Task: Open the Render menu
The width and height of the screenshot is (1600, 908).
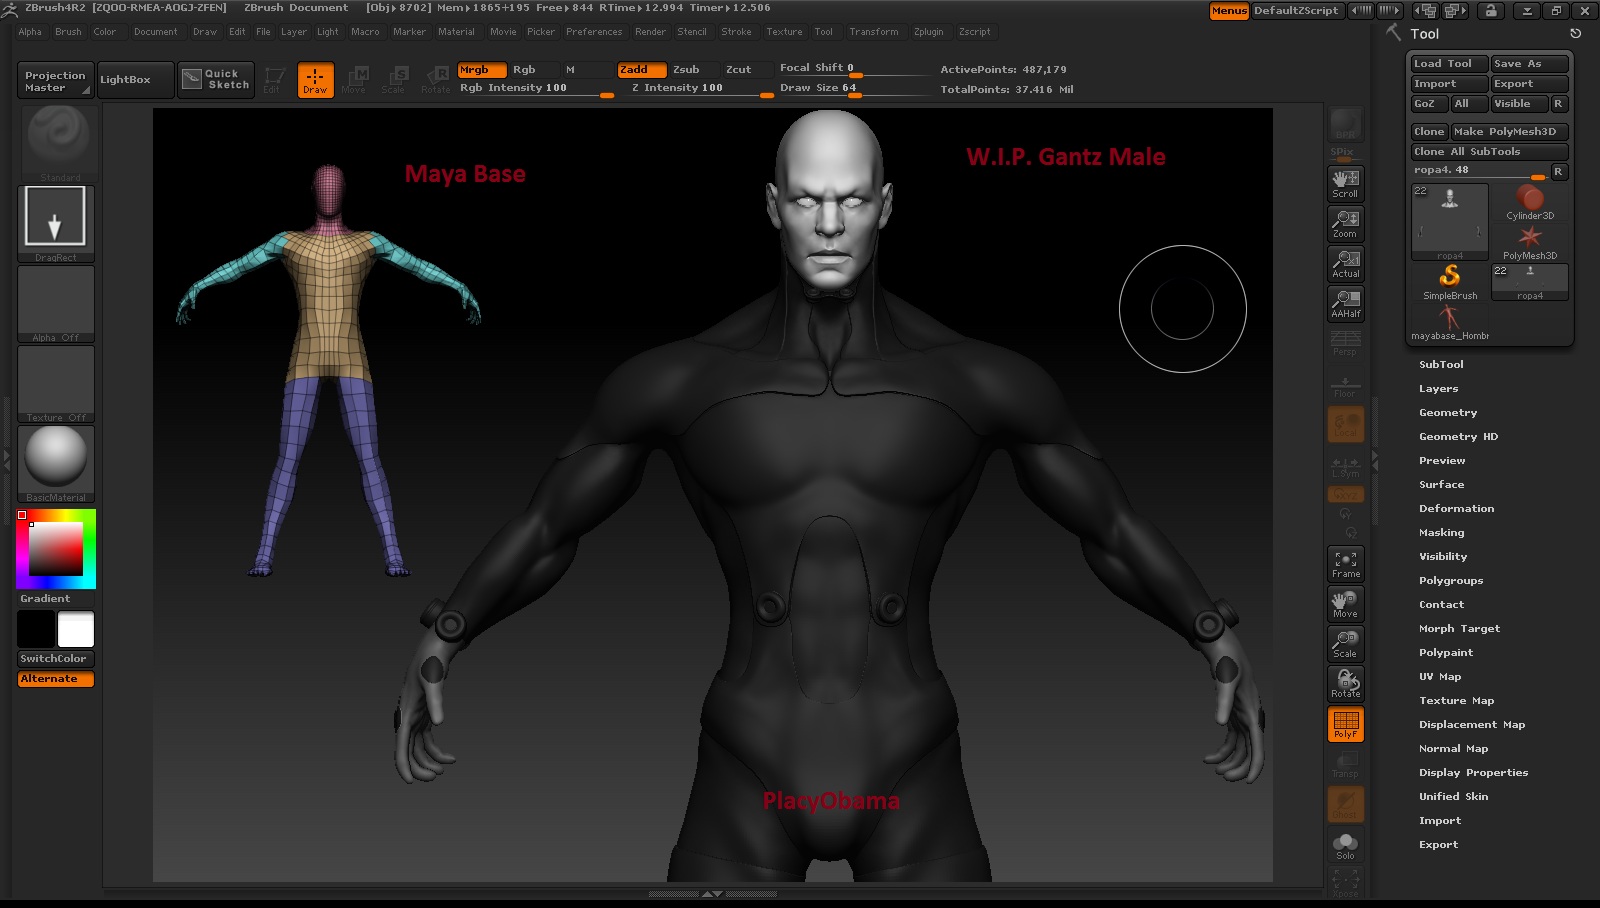Action: [x=650, y=32]
